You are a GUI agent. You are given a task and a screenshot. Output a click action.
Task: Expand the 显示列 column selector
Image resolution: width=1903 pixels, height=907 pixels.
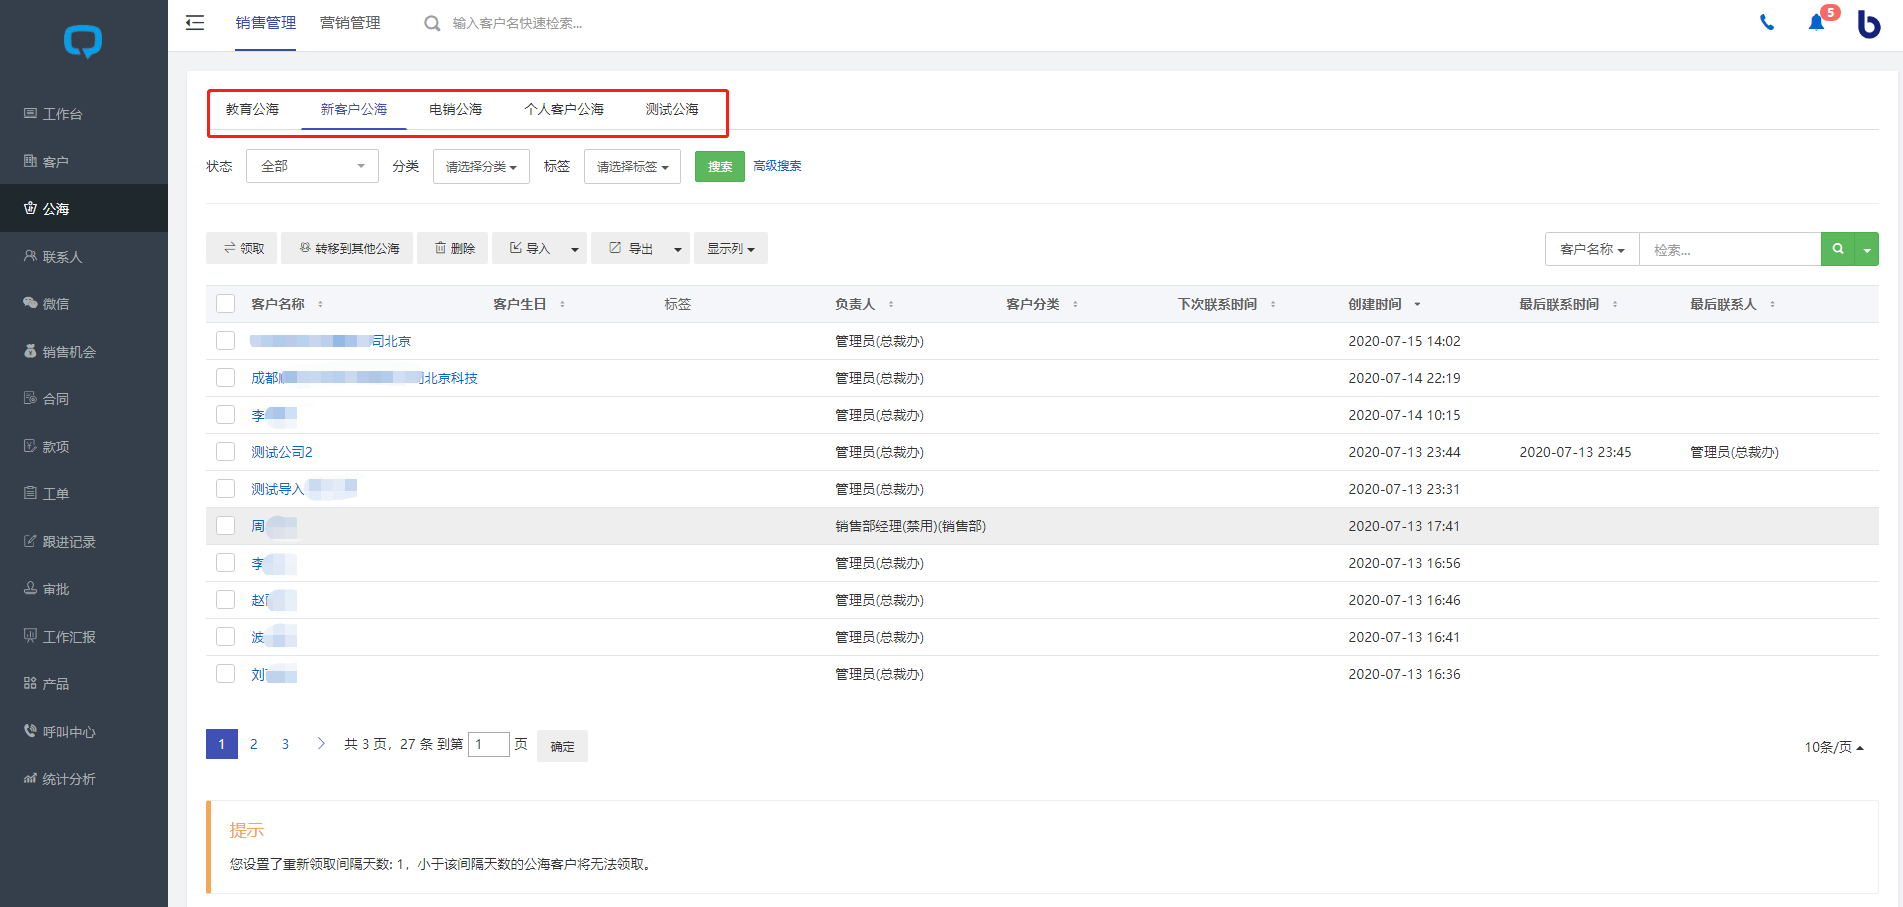[x=730, y=249]
